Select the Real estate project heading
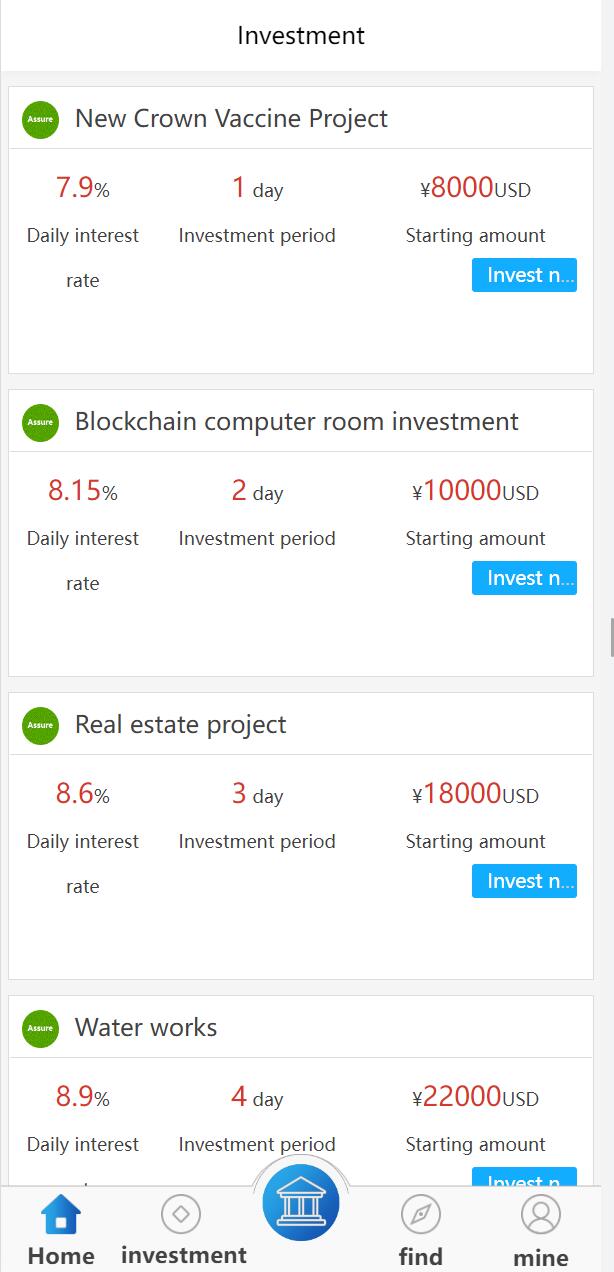This screenshot has width=614, height=1272. click(180, 725)
